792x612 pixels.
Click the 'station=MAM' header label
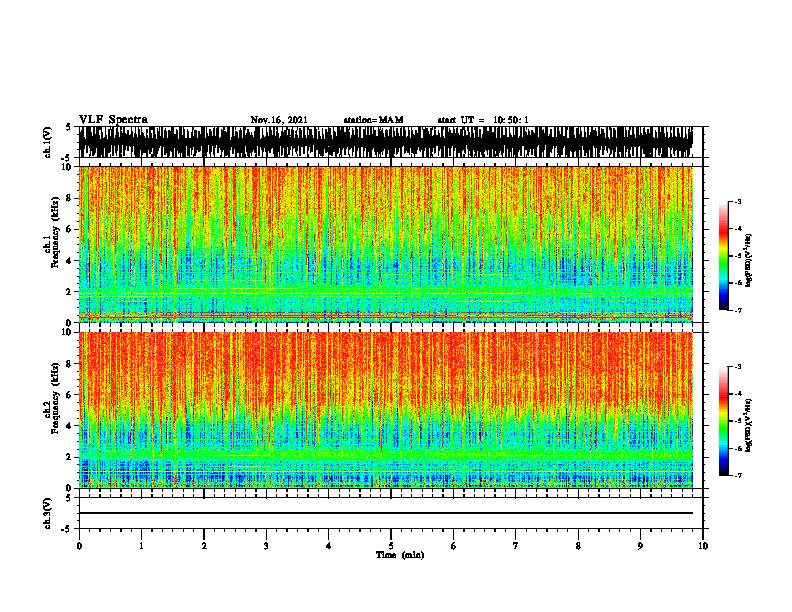click(x=373, y=120)
